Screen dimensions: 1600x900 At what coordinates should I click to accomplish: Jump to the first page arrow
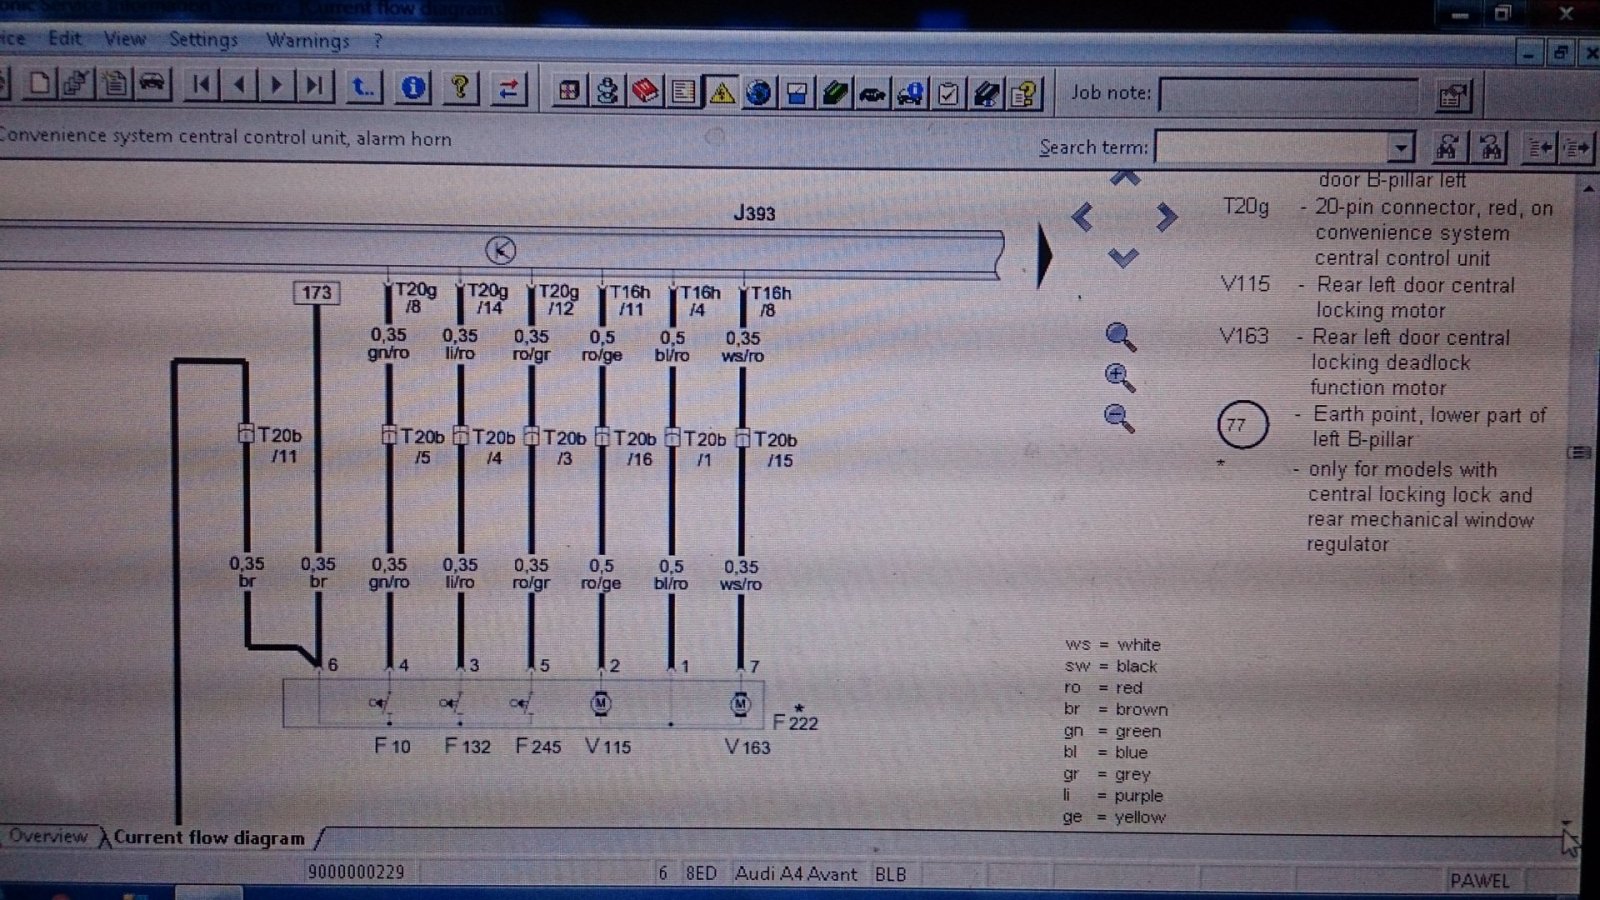202,85
